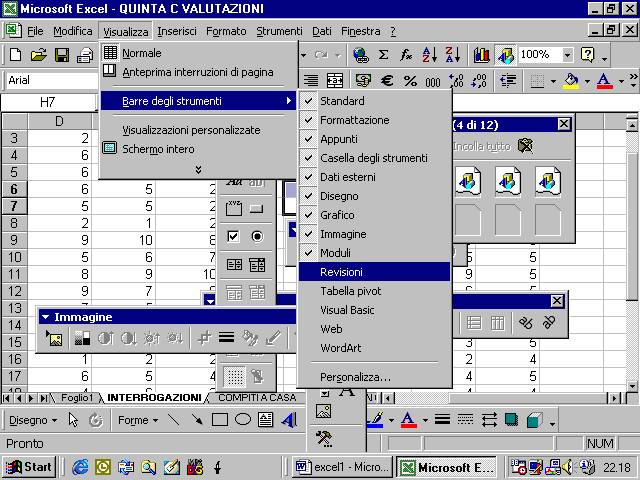Uncheck the Formattazione toolbar entry
Screen dimensions: 640x480
(375, 120)
